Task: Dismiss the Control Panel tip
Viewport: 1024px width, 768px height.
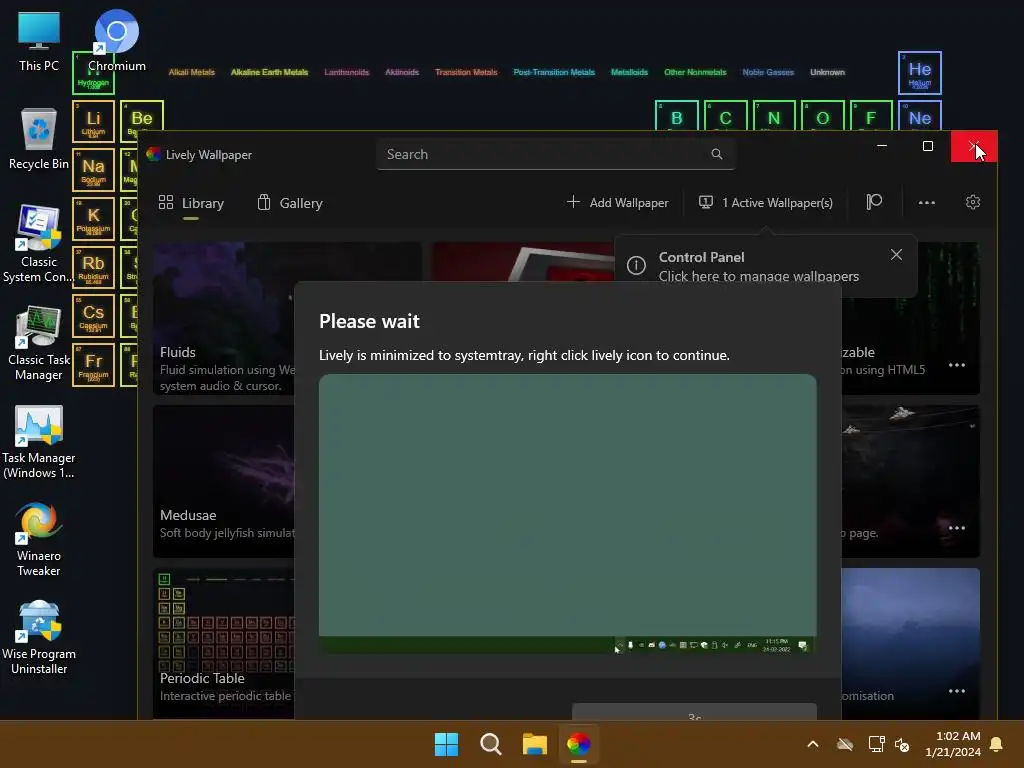Action: [x=896, y=255]
